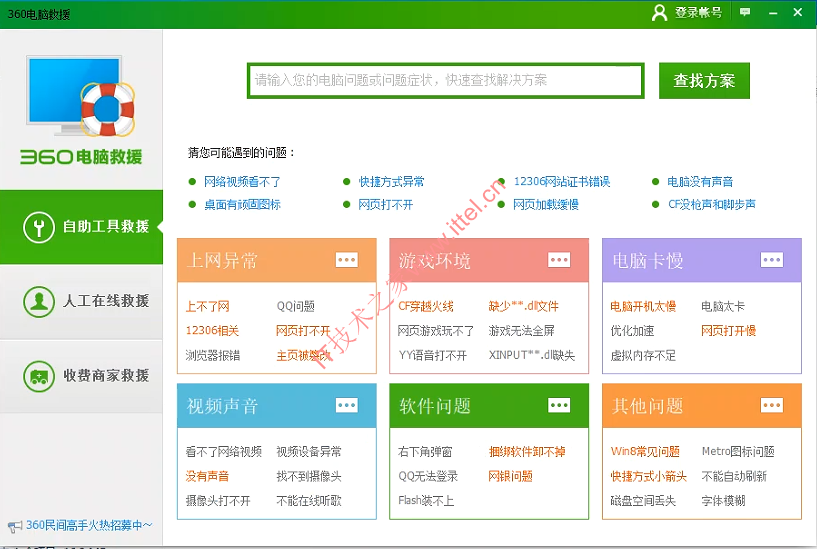The height and width of the screenshot is (549, 817).
Task: Click the 网页加载缓慢 suggestion link
Action: pyautogui.click(x=546, y=205)
